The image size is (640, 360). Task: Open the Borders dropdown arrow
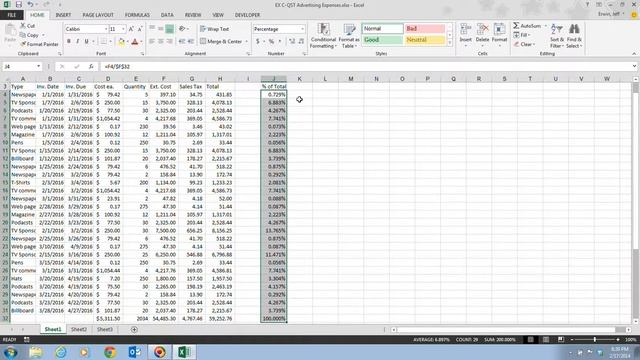(x=110, y=42)
